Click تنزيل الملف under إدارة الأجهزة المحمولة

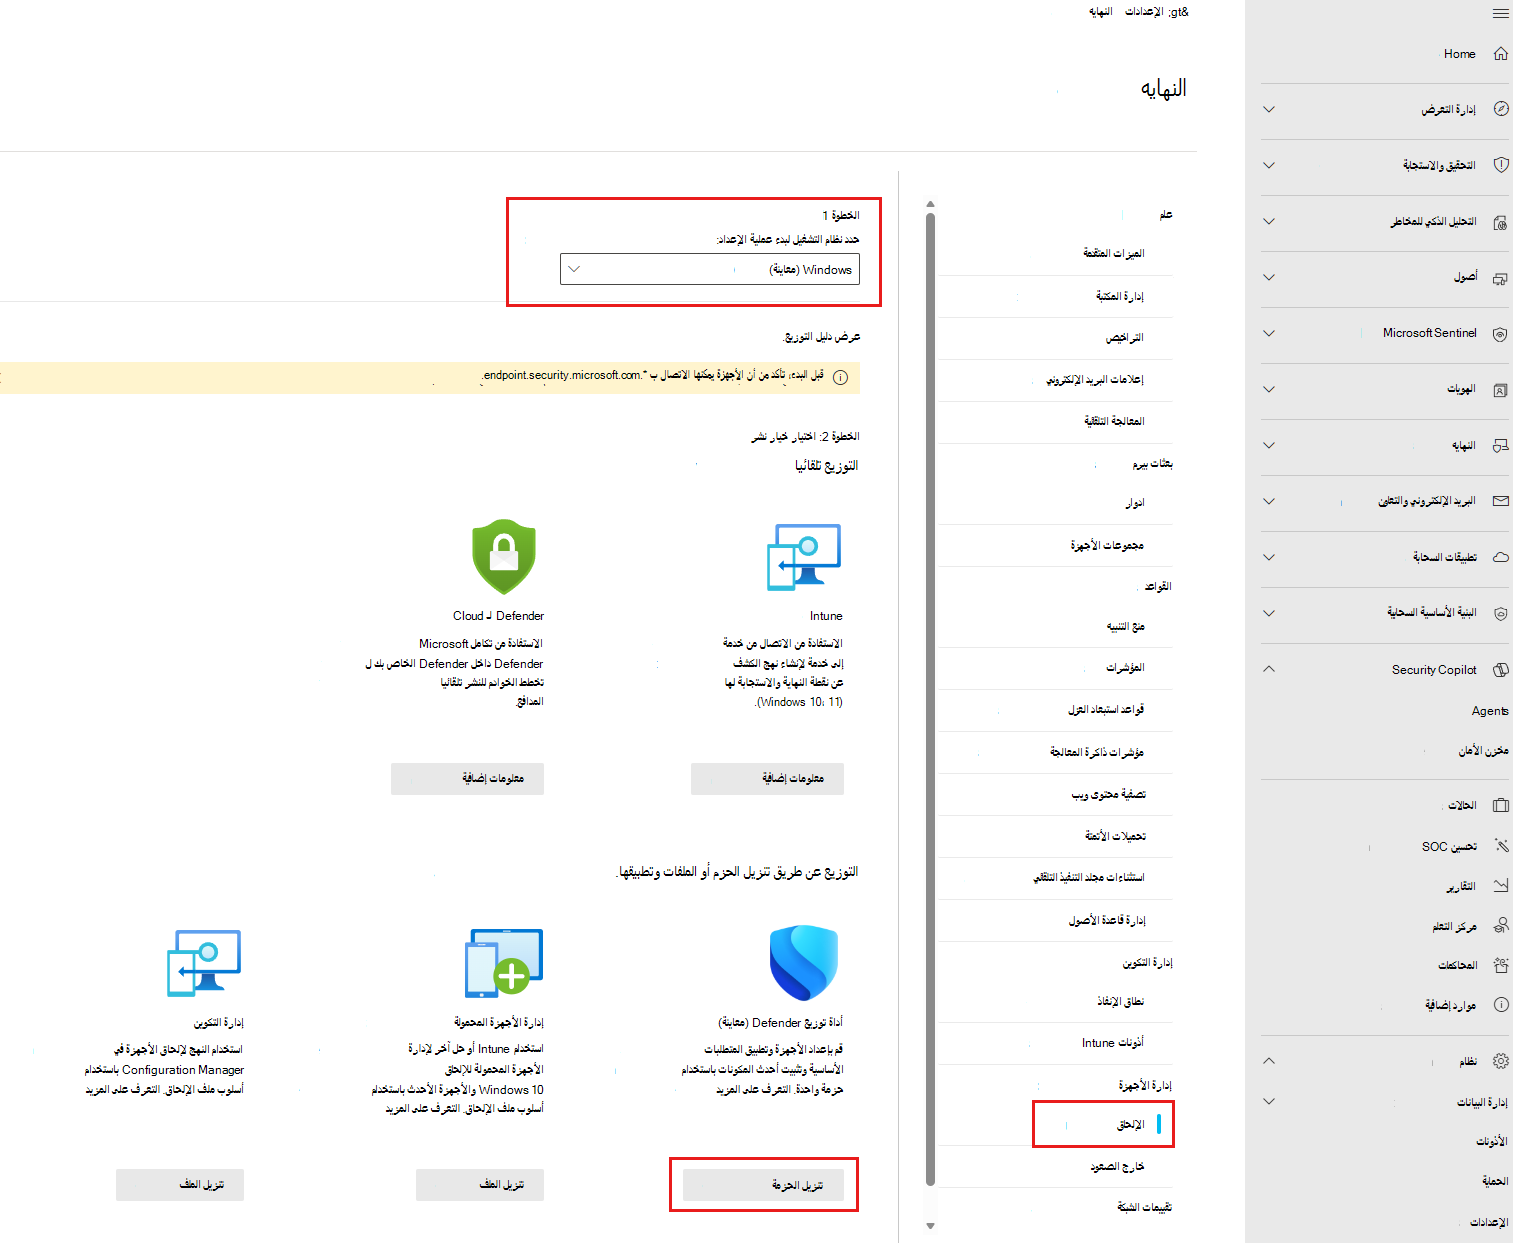tap(480, 1185)
